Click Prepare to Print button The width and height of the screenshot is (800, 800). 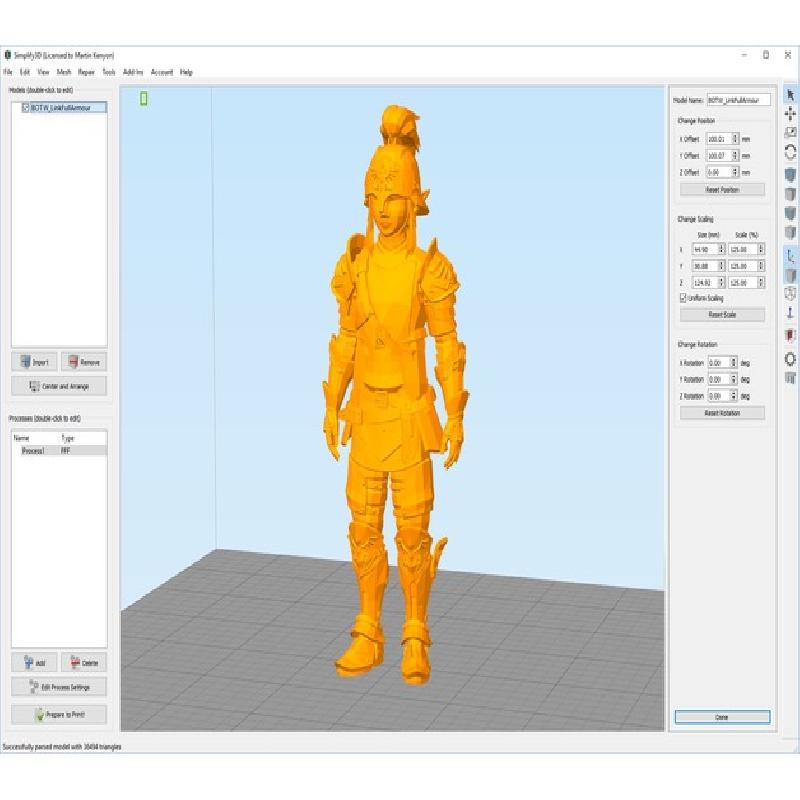(x=59, y=715)
